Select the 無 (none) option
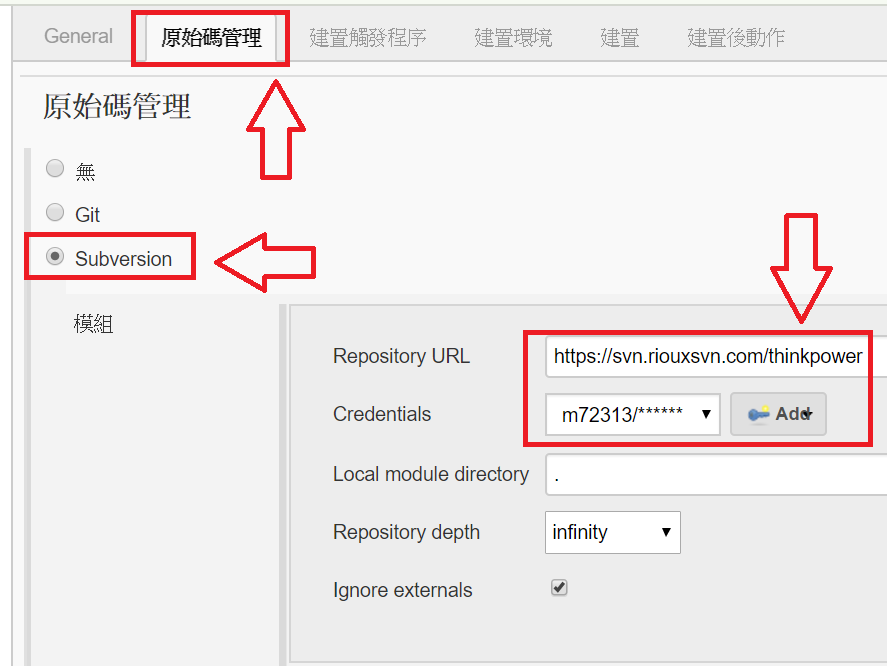Image resolution: width=887 pixels, height=666 pixels. (x=55, y=167)
